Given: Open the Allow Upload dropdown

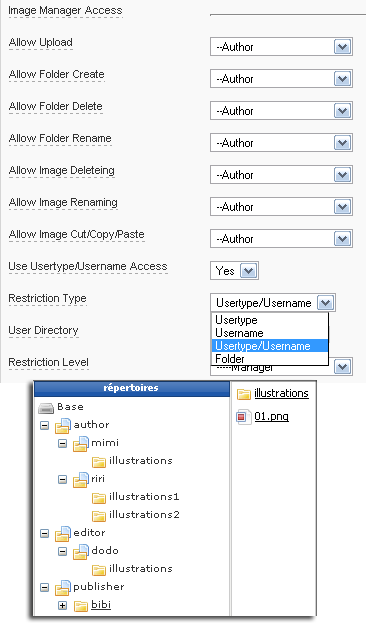Looking at the screenshot, I should coord(281,47).
